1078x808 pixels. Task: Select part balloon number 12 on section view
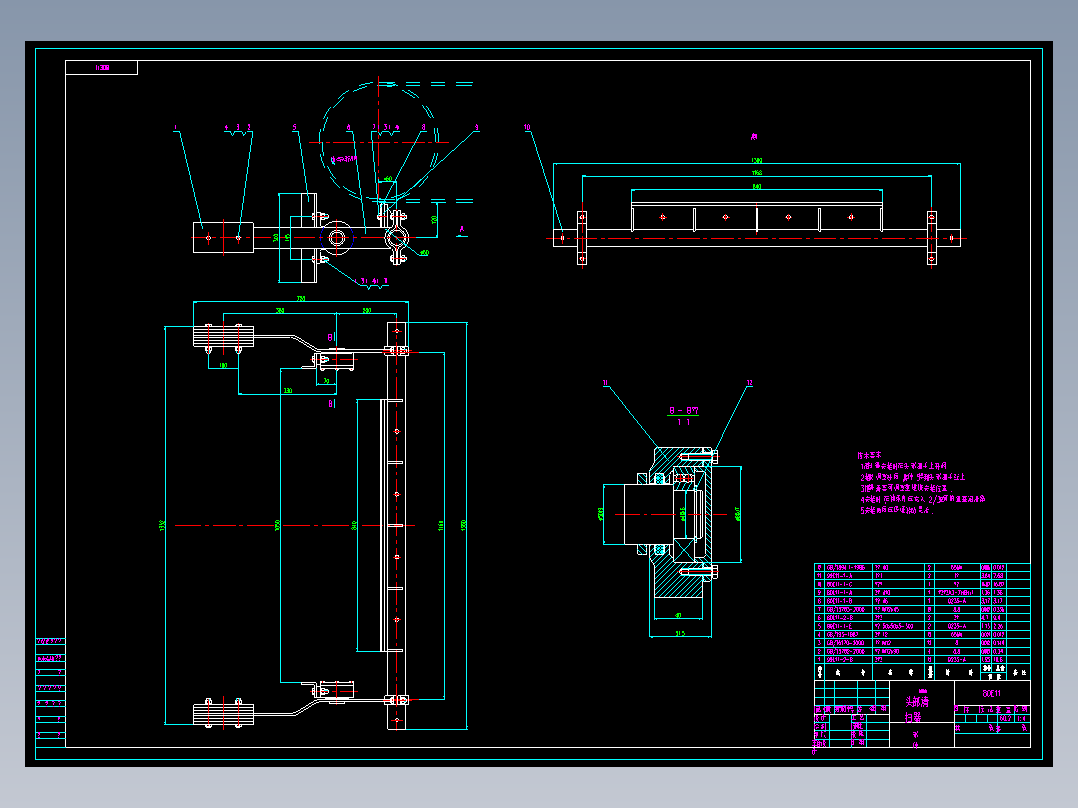coord(749,383)
